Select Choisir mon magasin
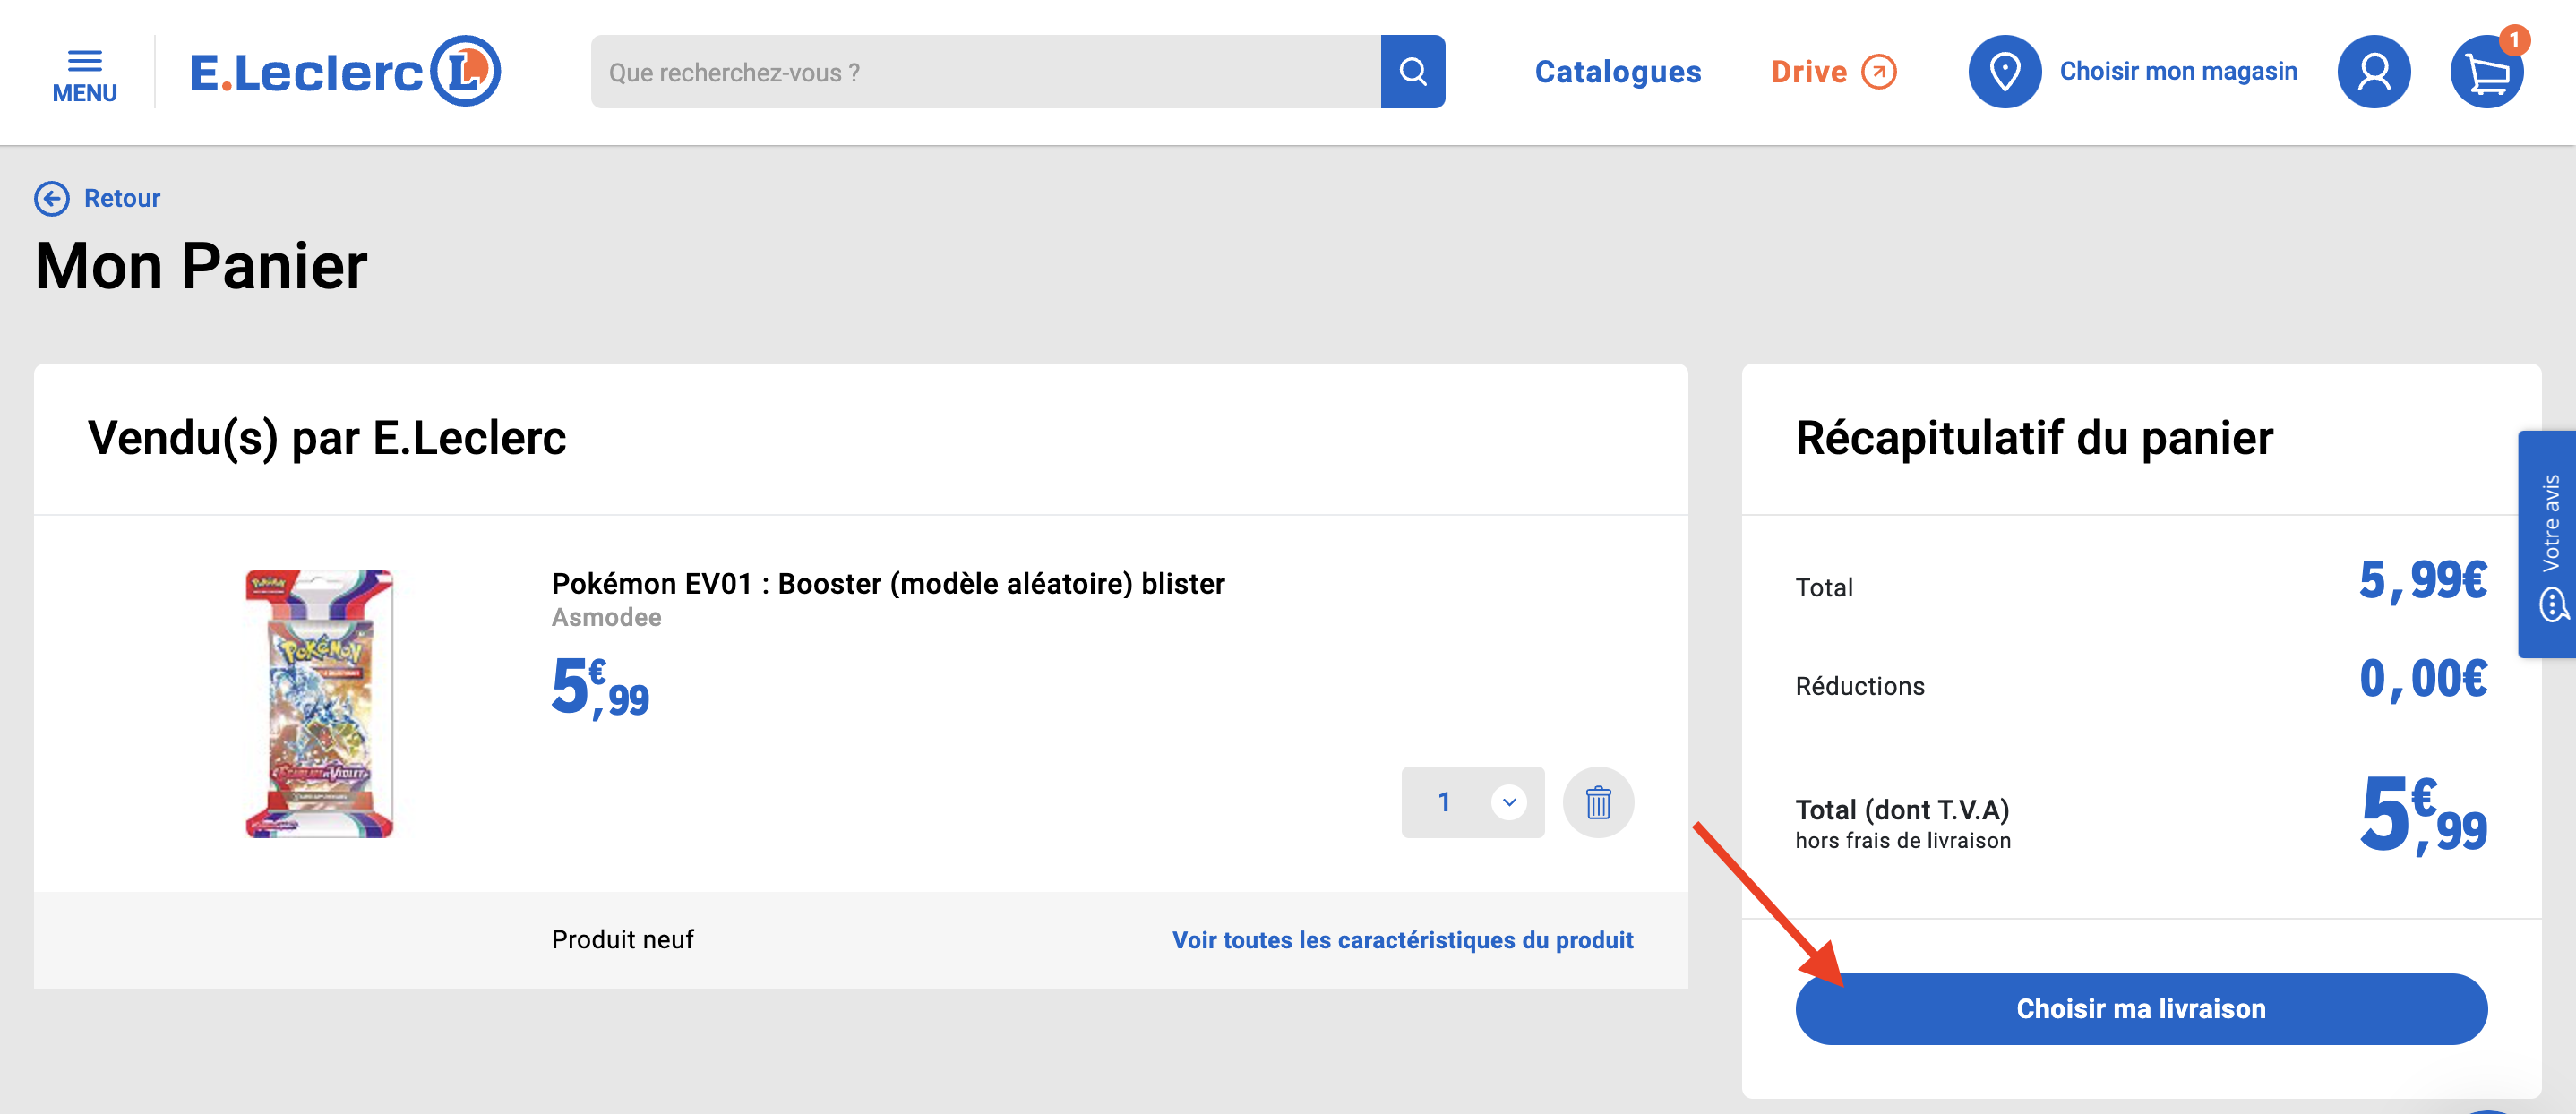2576x1114 pixels. click(2178, 72)
